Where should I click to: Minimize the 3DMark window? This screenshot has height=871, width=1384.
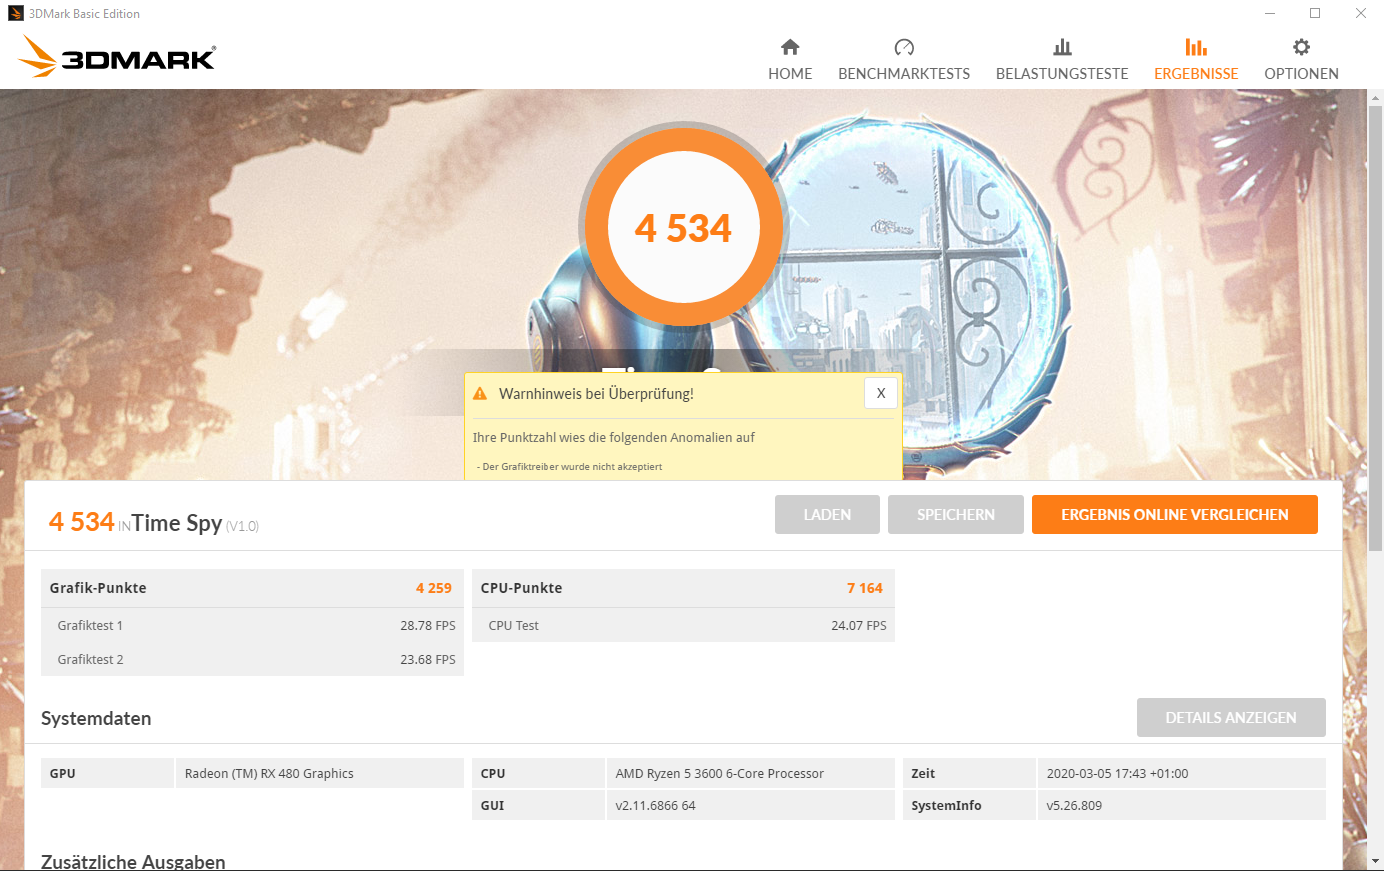tap(1269, 13)
